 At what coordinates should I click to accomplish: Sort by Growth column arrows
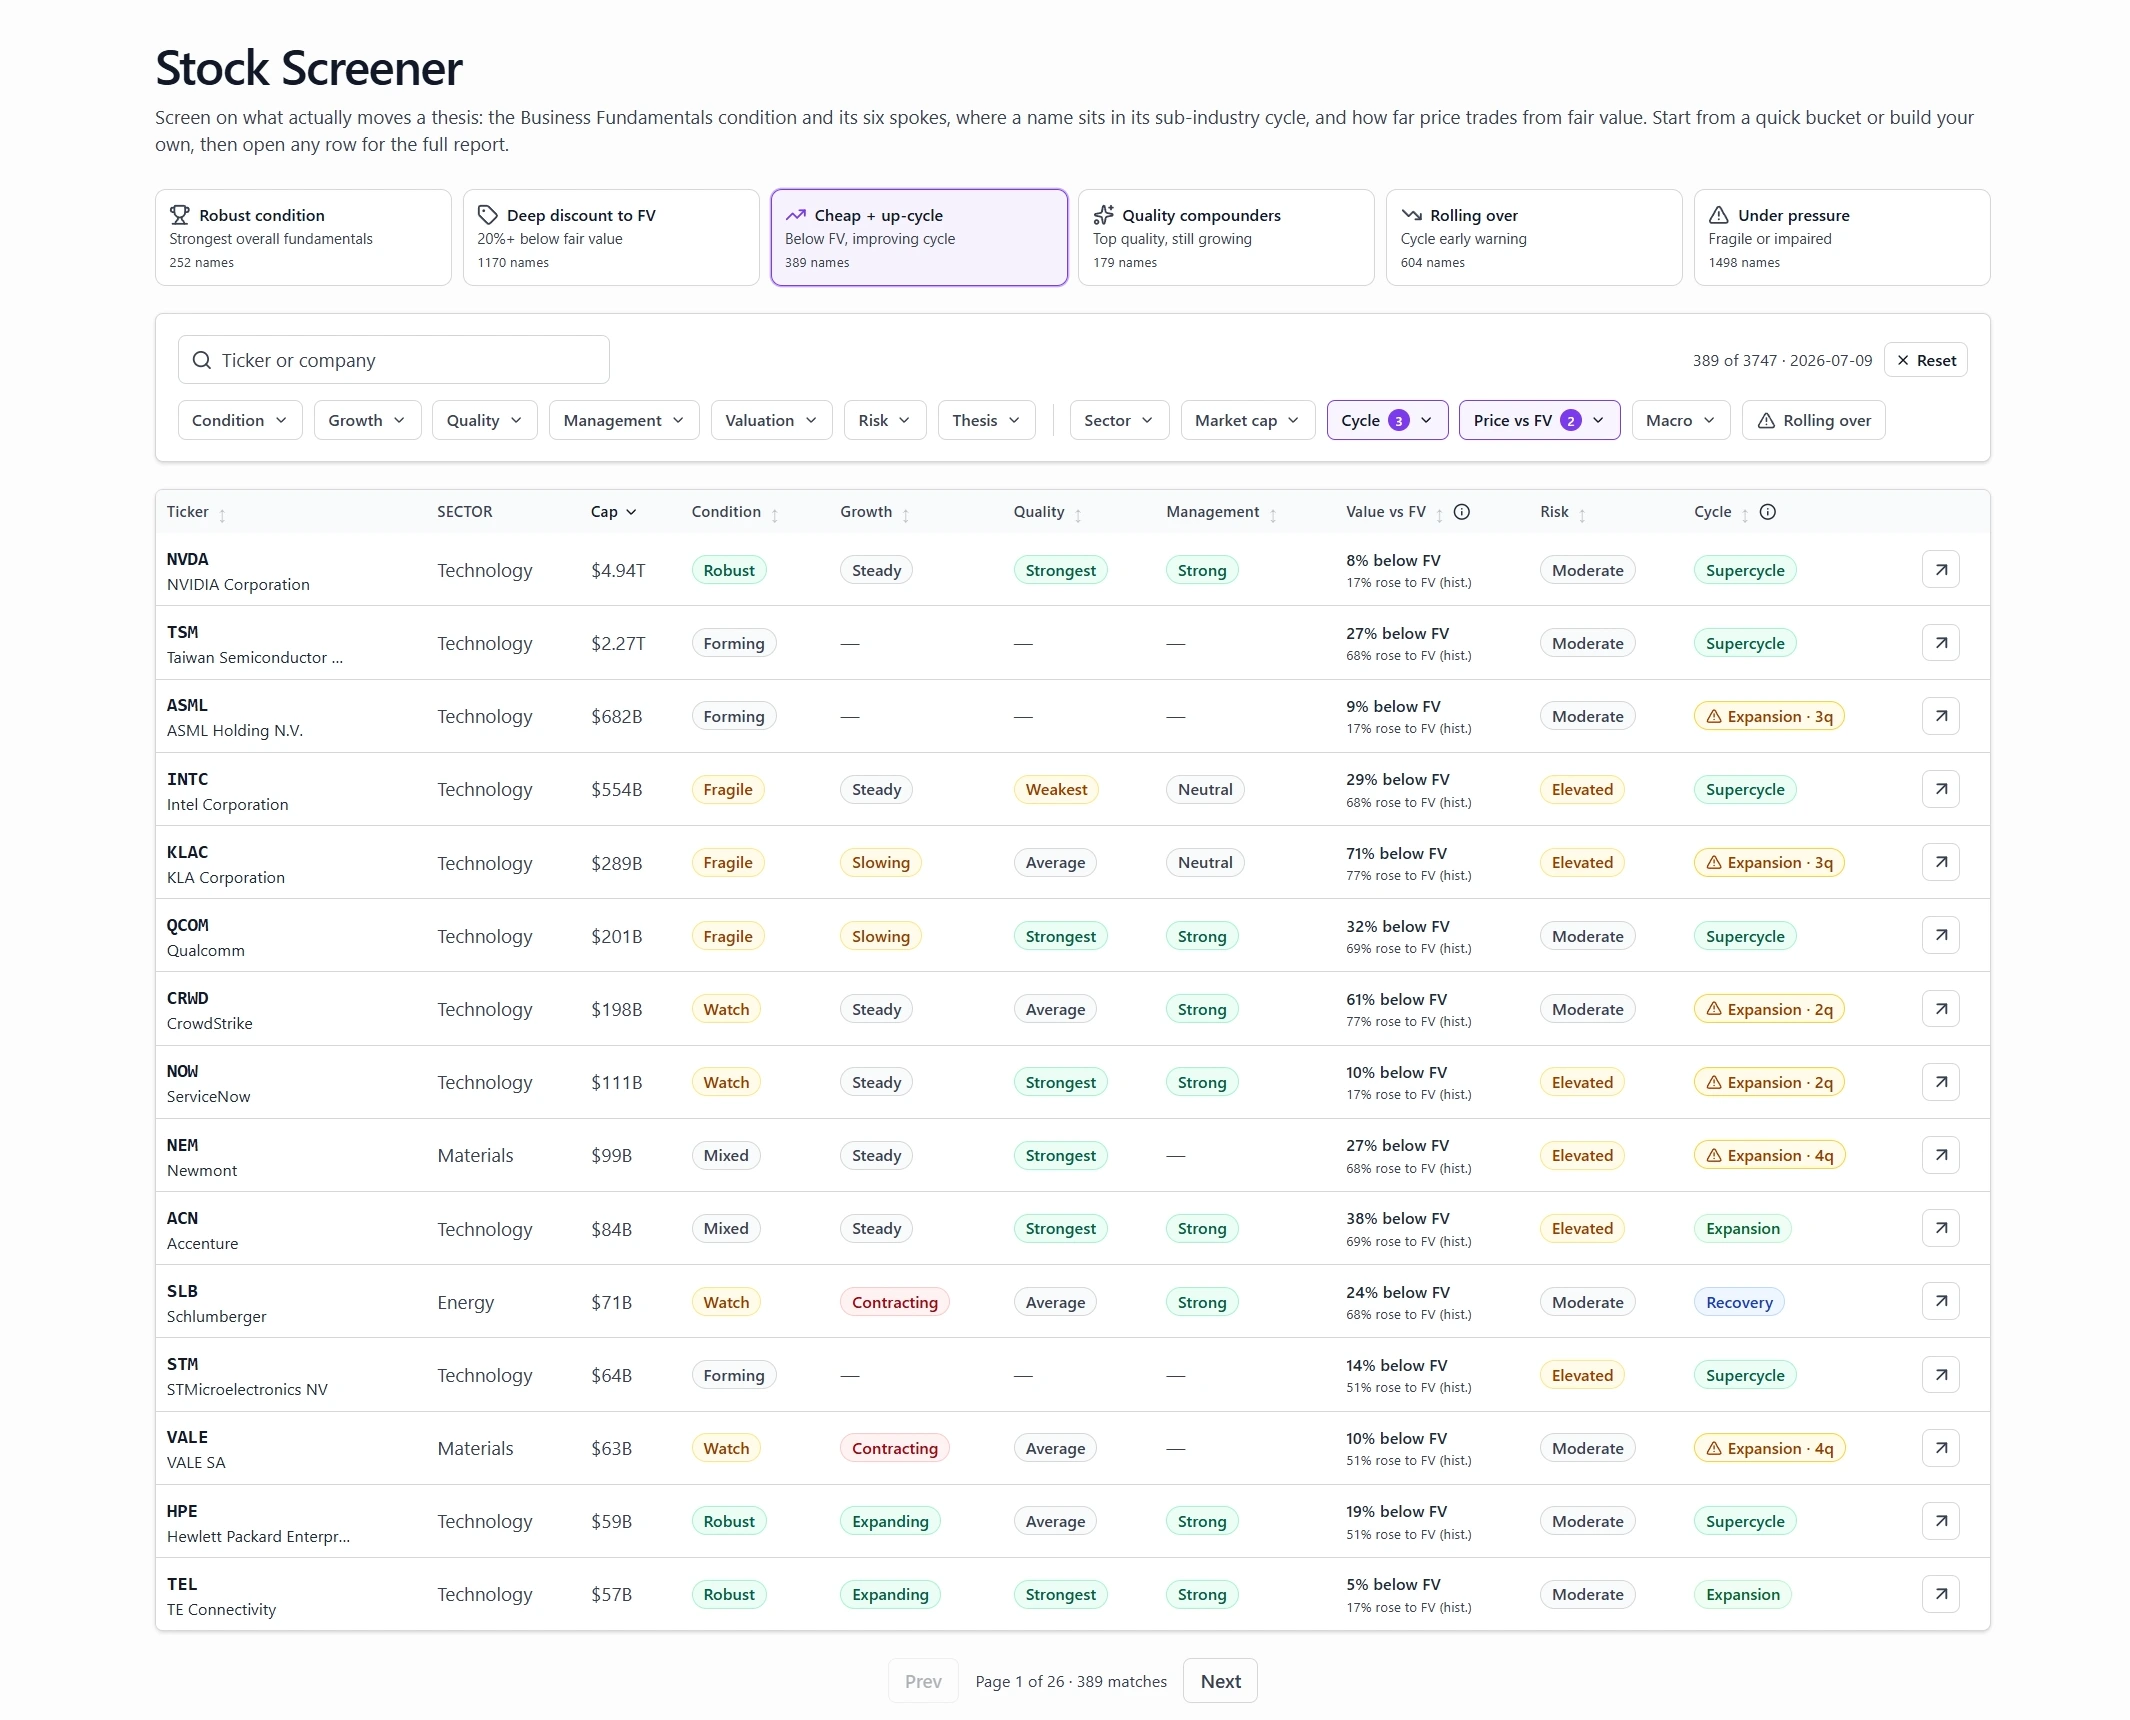(905, 515)
